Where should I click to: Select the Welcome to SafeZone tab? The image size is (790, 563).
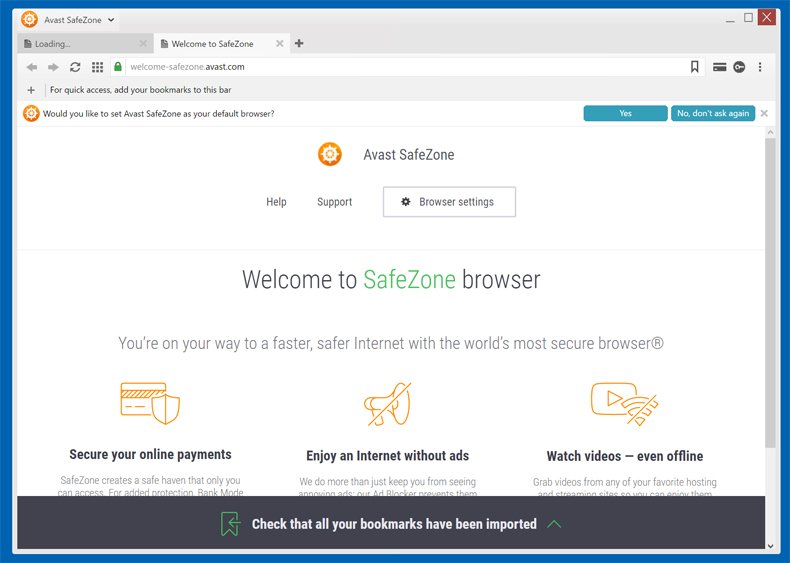point(221,44)
